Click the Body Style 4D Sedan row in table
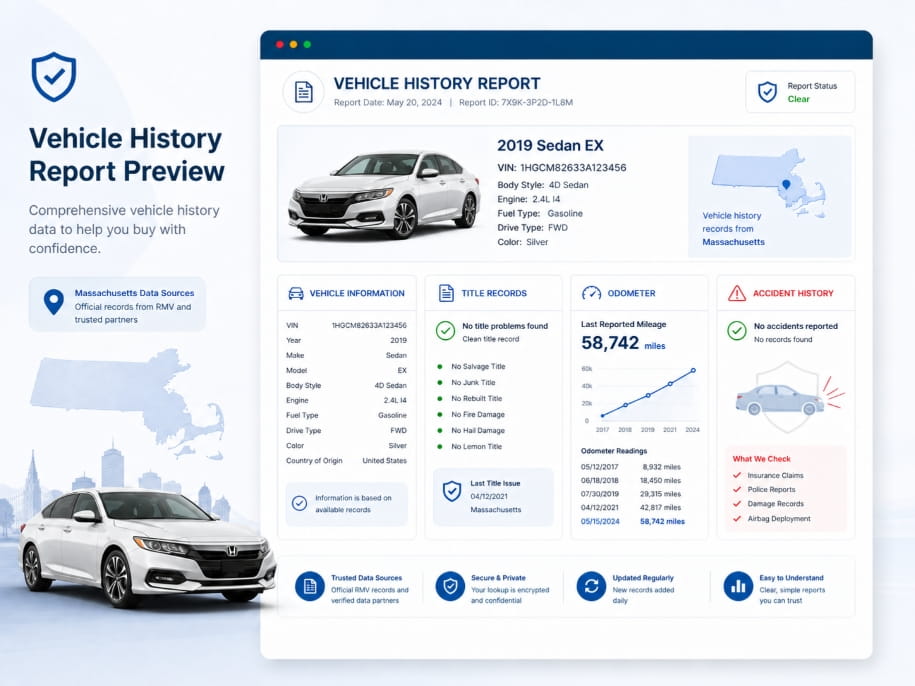This screenshot has height=686, width=915. [x=346, y=386]
